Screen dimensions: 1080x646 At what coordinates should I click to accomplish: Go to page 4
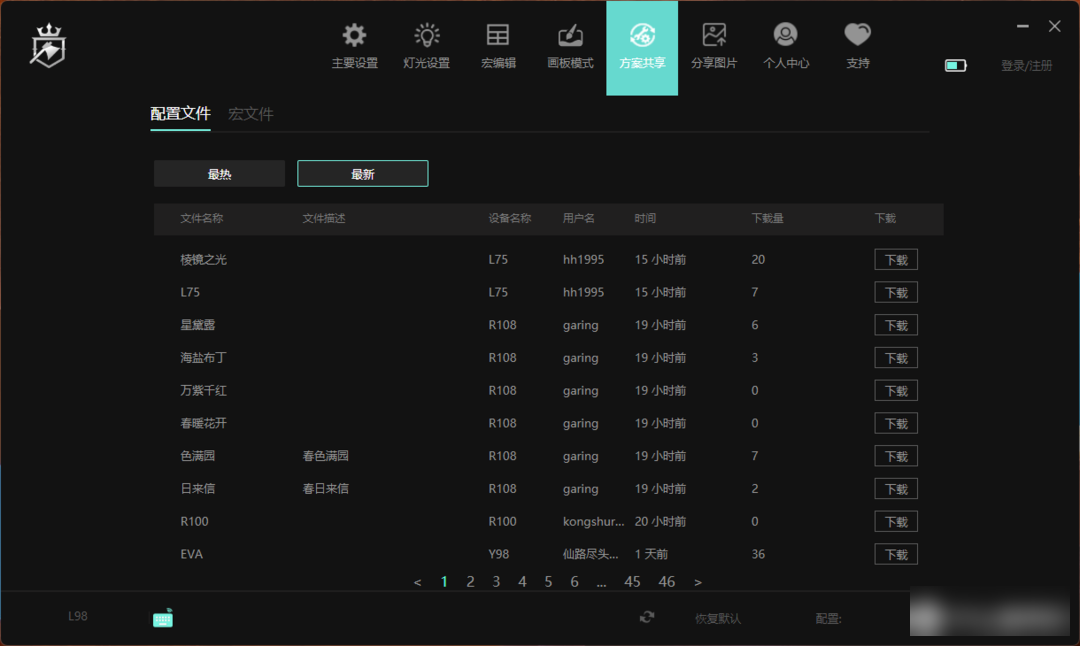(522, 582)
